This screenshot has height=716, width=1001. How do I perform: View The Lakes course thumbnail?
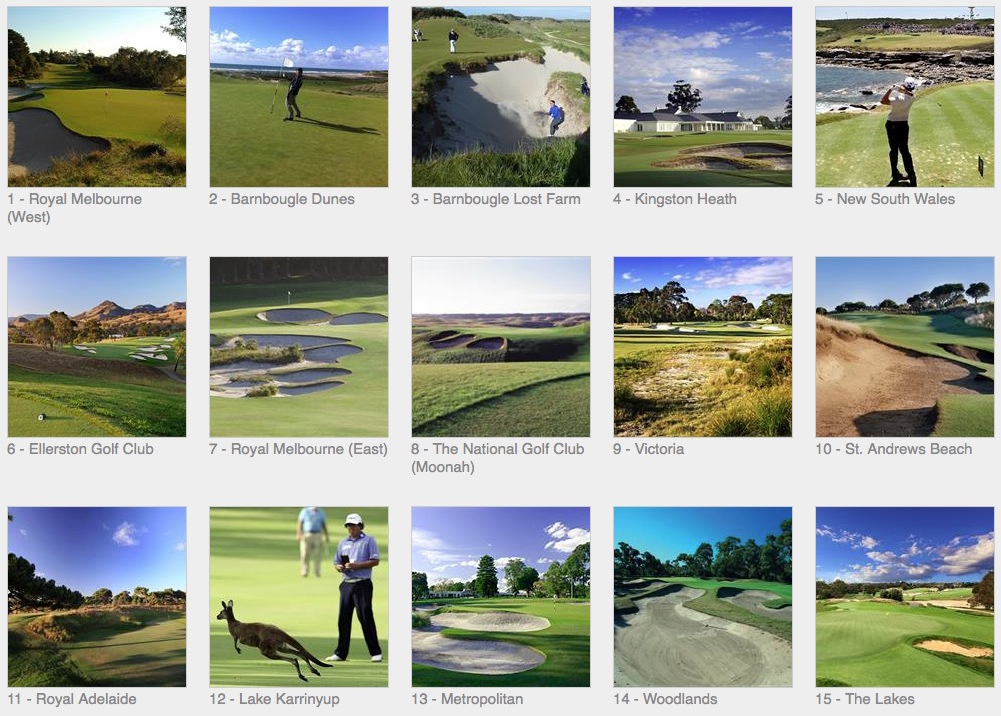(x=905, y=597)
